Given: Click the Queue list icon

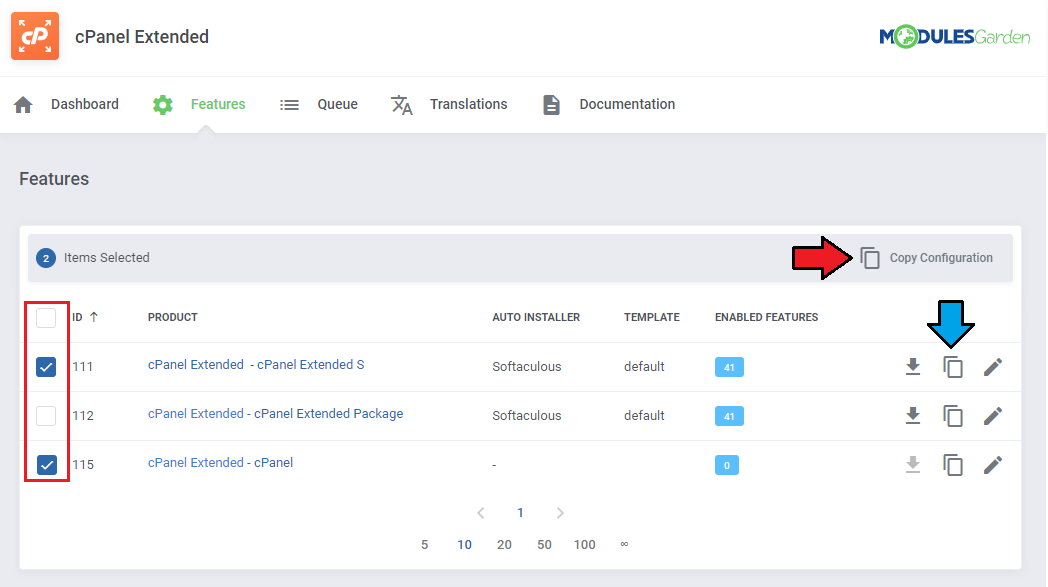Looking at the screenshot, I should (289, 105).
